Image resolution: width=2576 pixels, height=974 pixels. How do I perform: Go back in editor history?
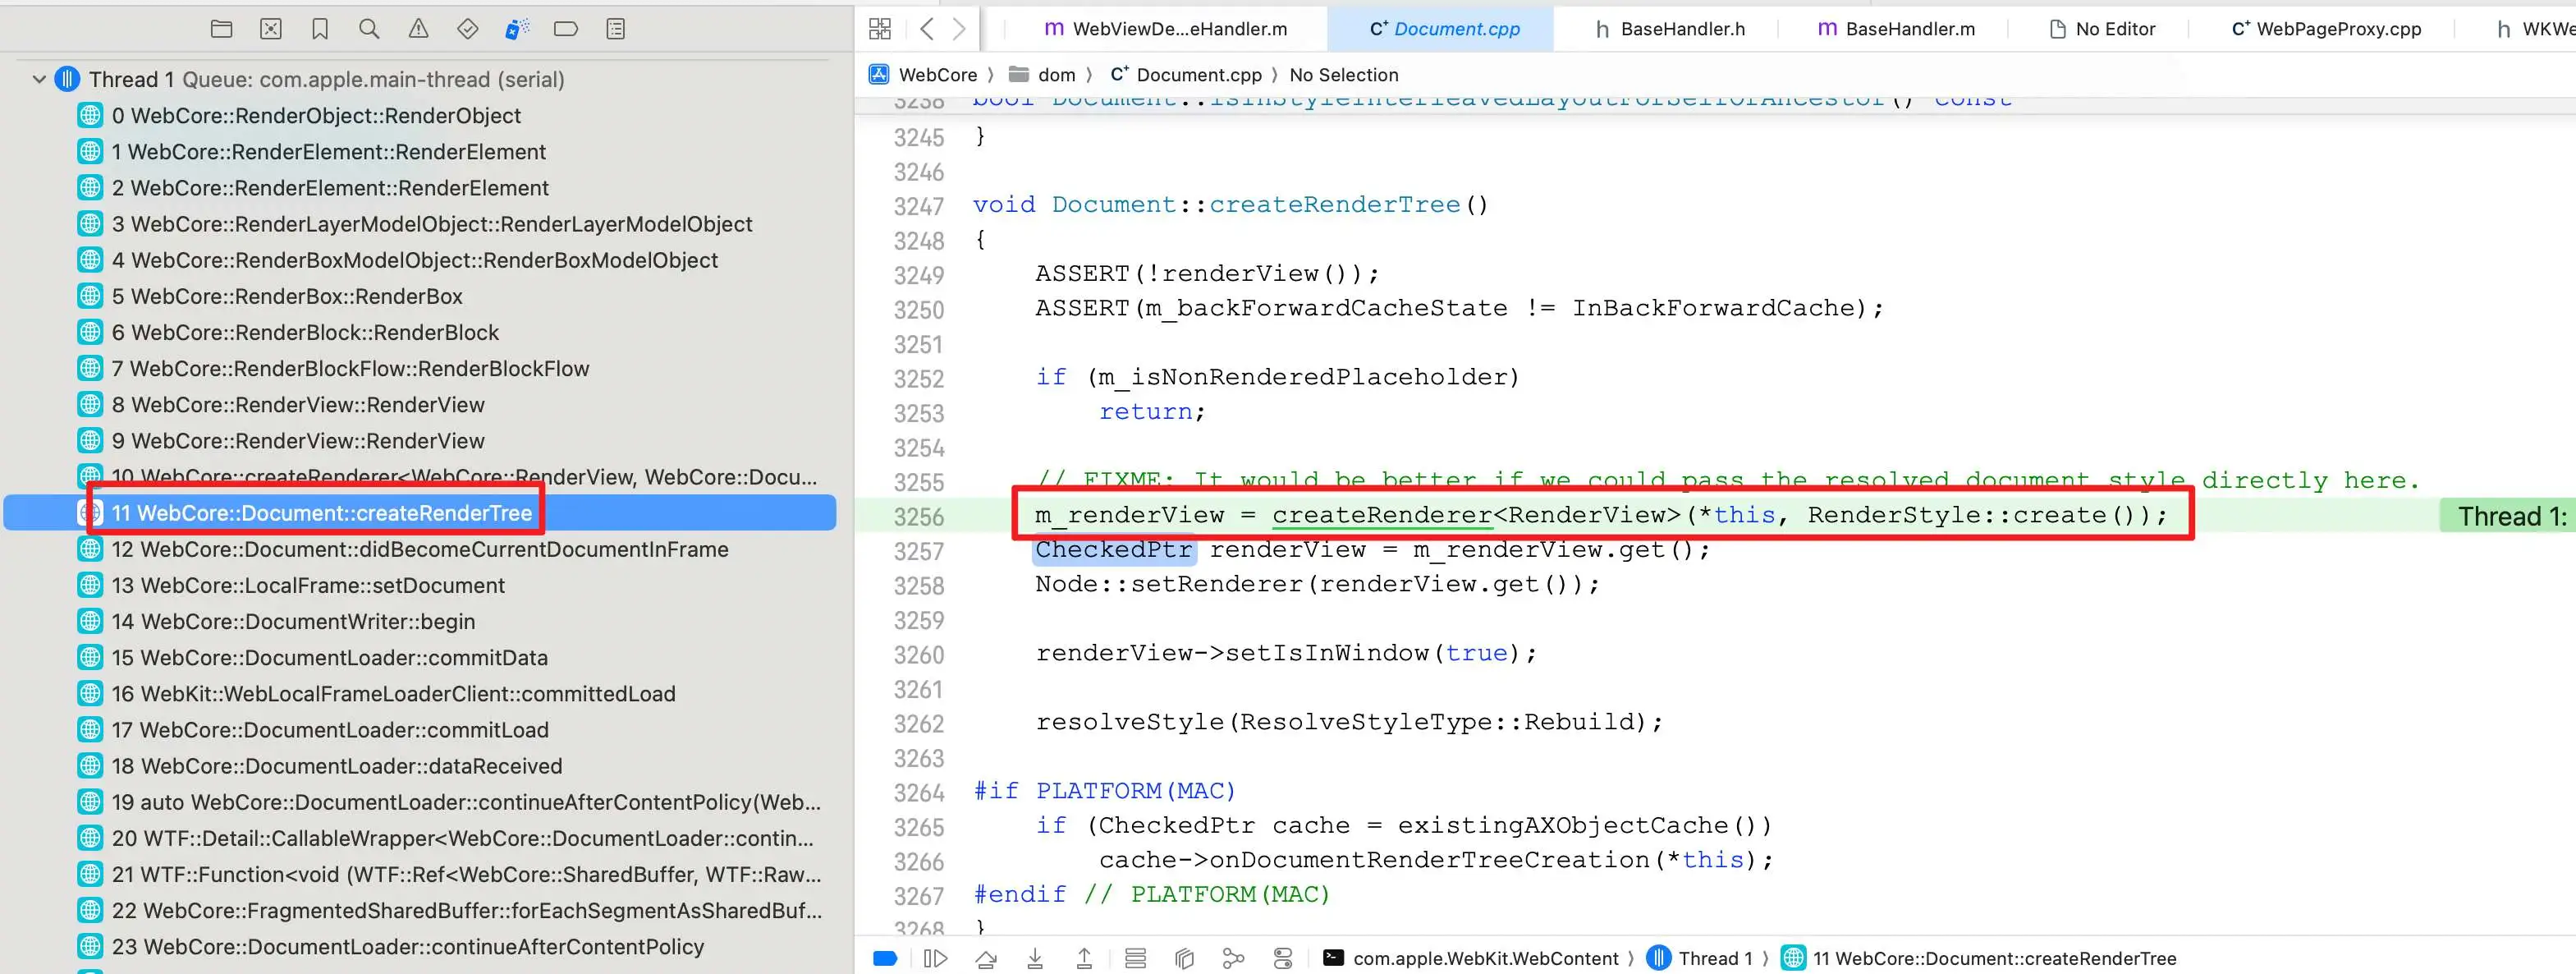click(927, 29)
